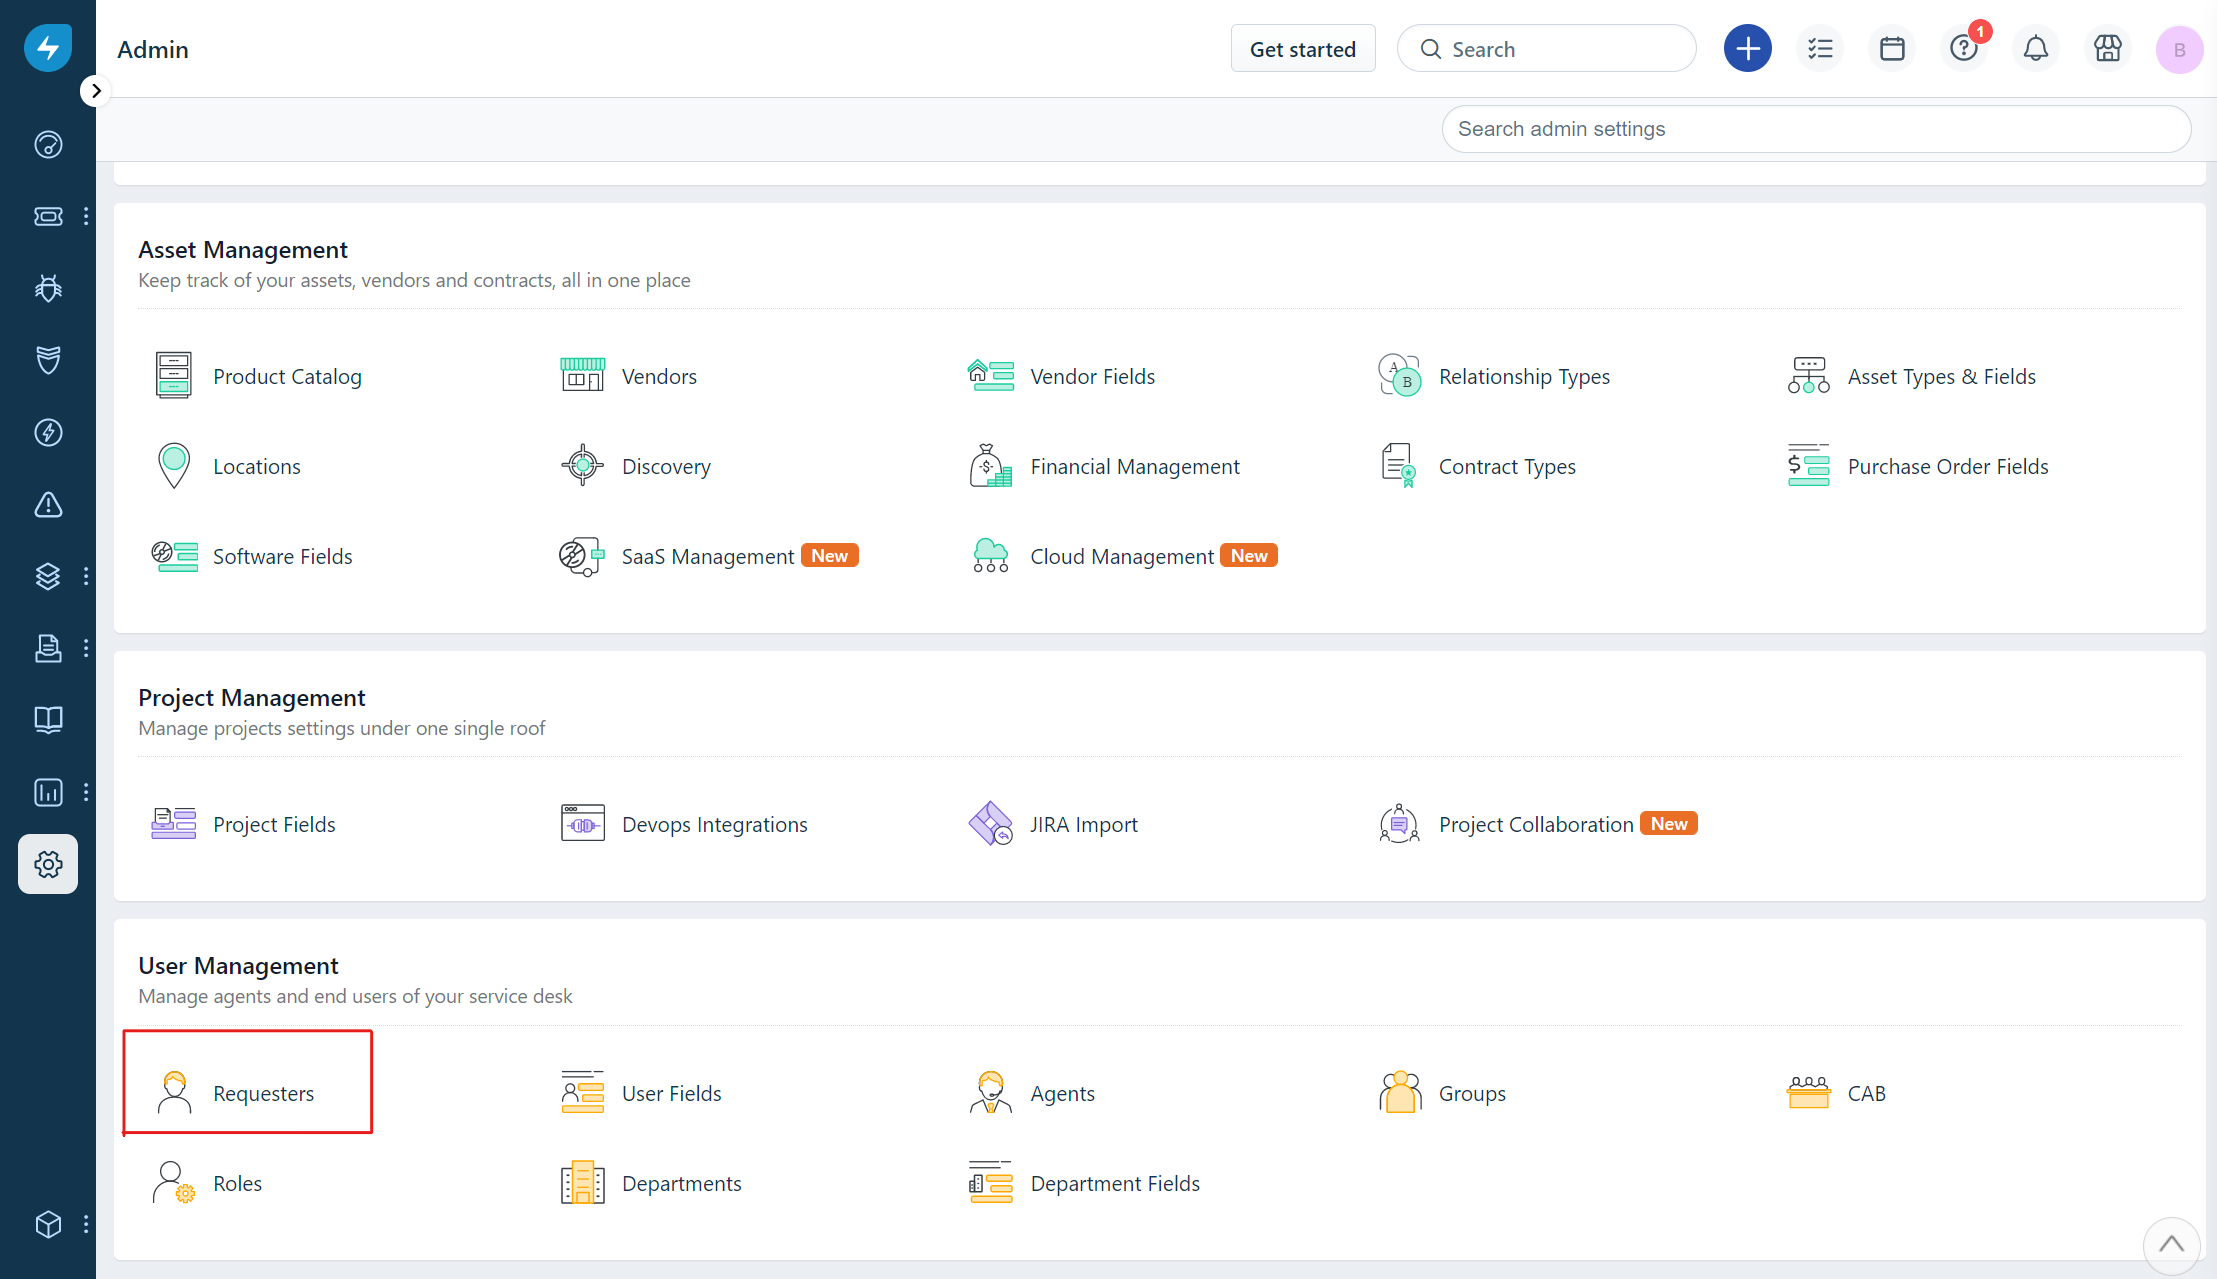2217x1279 pixels.
Task: Open the Tickets module in the sidebar
Action: [47, 216]
